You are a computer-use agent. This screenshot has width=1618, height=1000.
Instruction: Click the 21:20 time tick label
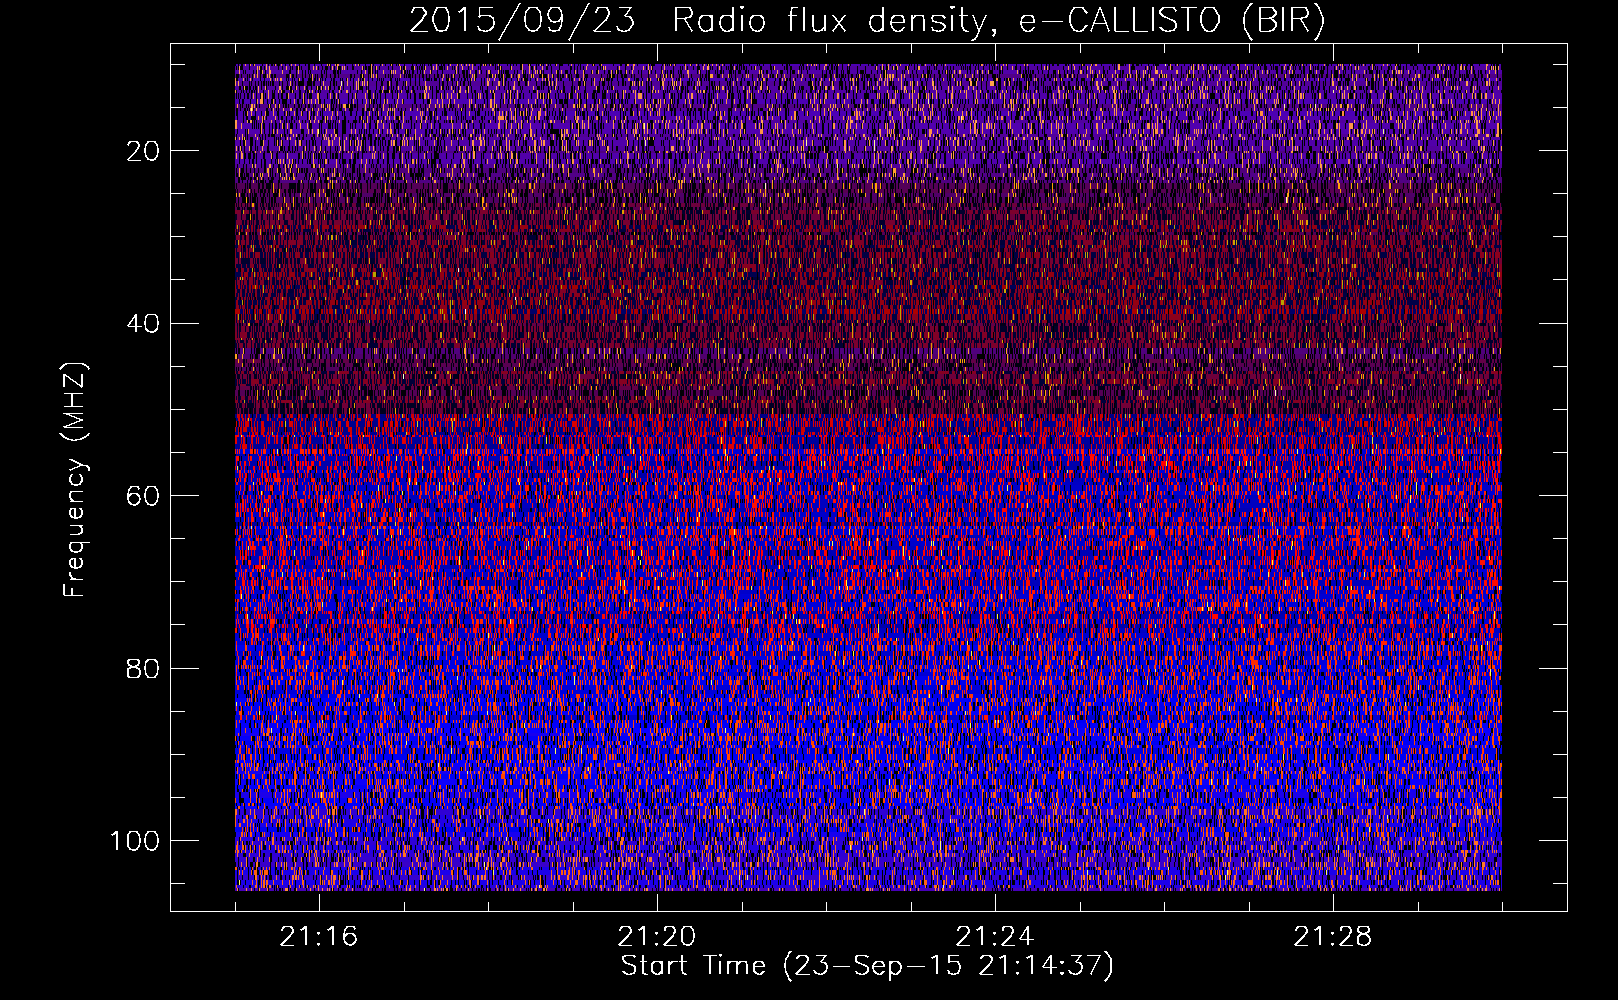pyautogui.click(x=656, y=937)
